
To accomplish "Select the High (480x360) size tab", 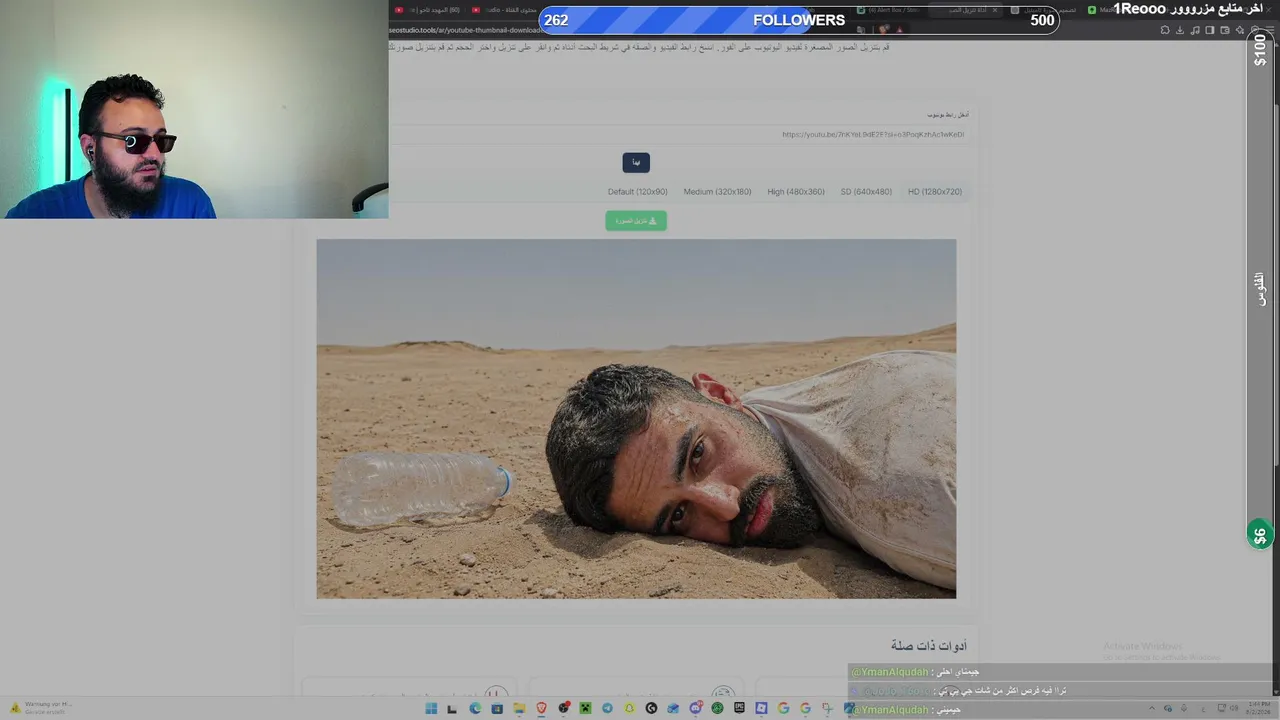I will (796, 192).
